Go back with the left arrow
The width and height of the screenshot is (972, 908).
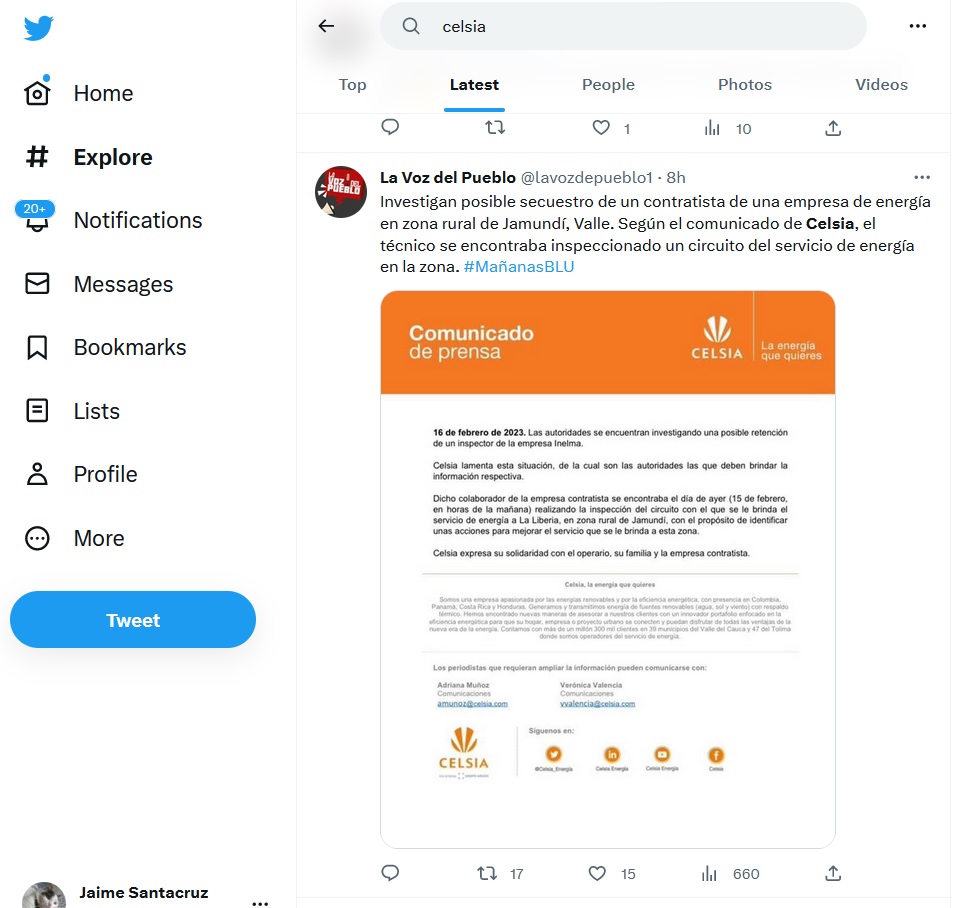[326, 26]
